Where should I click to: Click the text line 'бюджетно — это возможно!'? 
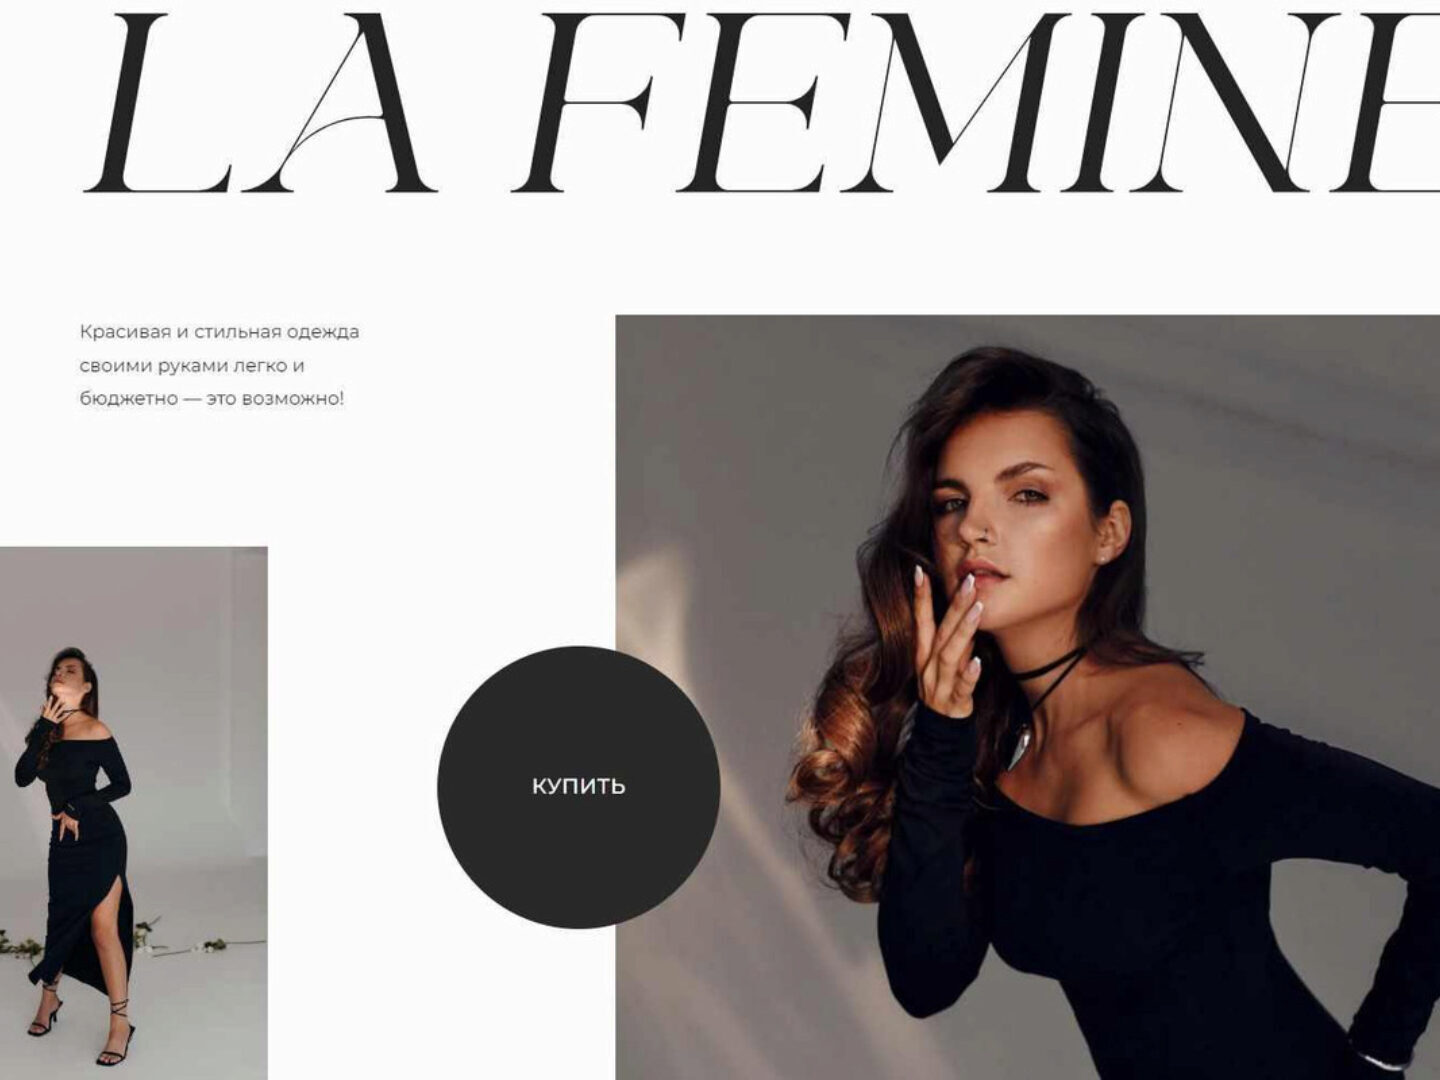[212, 398]
